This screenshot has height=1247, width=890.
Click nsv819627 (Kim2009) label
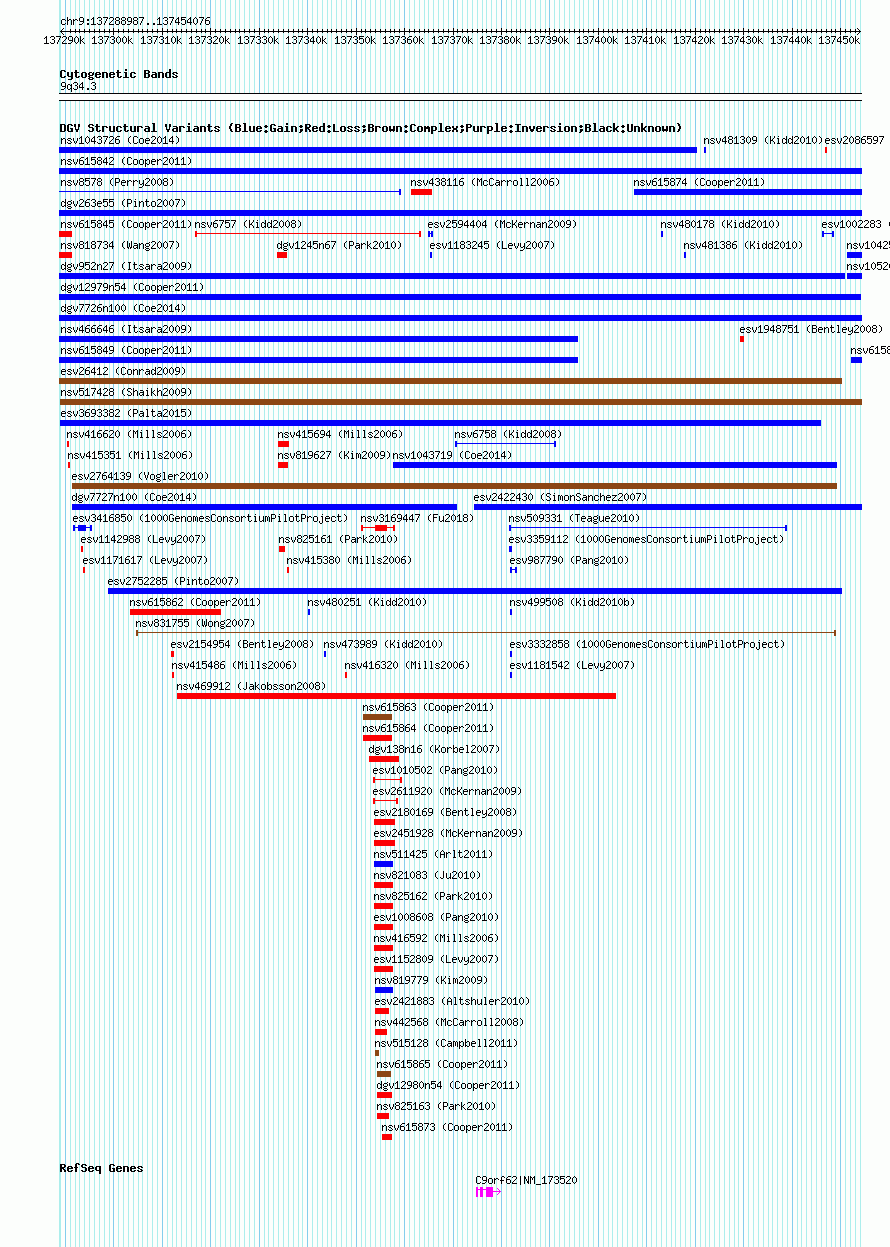(334, 455)
